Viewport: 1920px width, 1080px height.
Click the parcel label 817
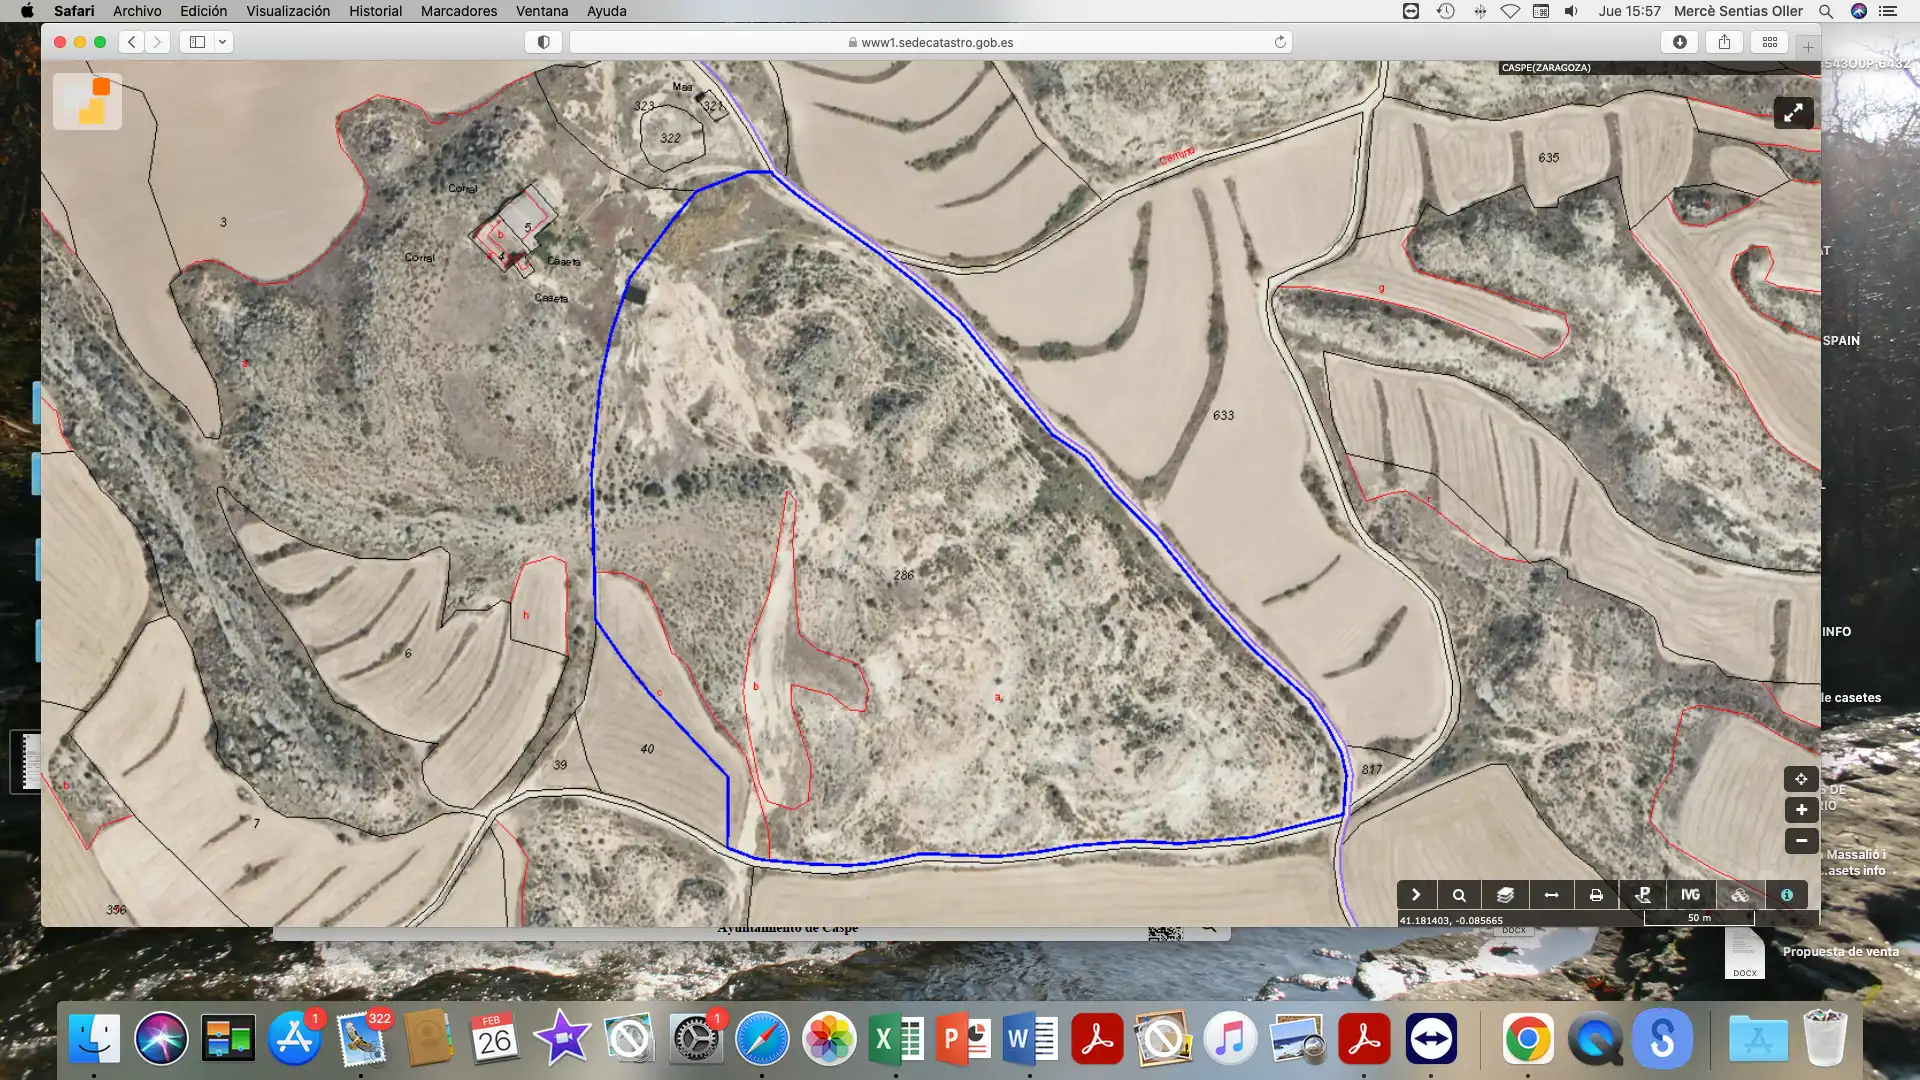pos(1371,770)
